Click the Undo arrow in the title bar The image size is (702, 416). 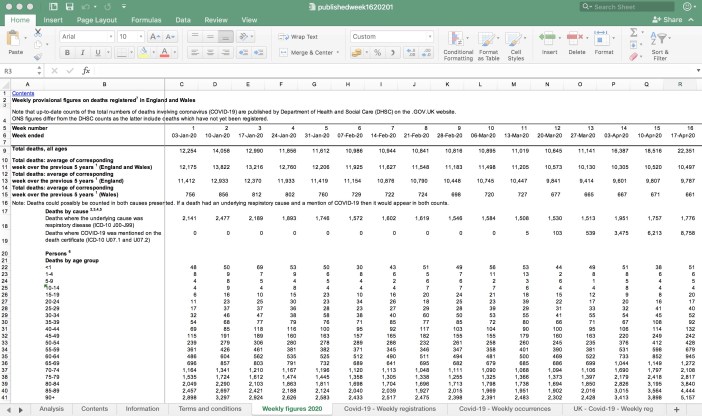[86, 7]
